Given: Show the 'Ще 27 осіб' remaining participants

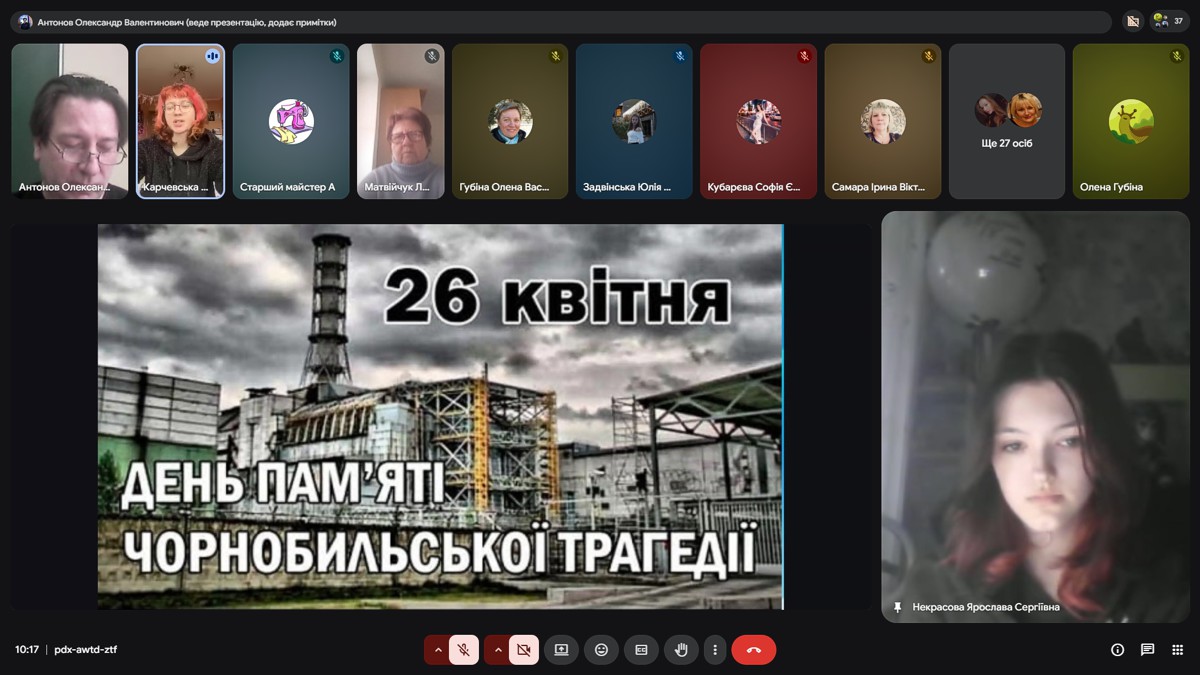Looking at the screenshot, I should 1007,121.
